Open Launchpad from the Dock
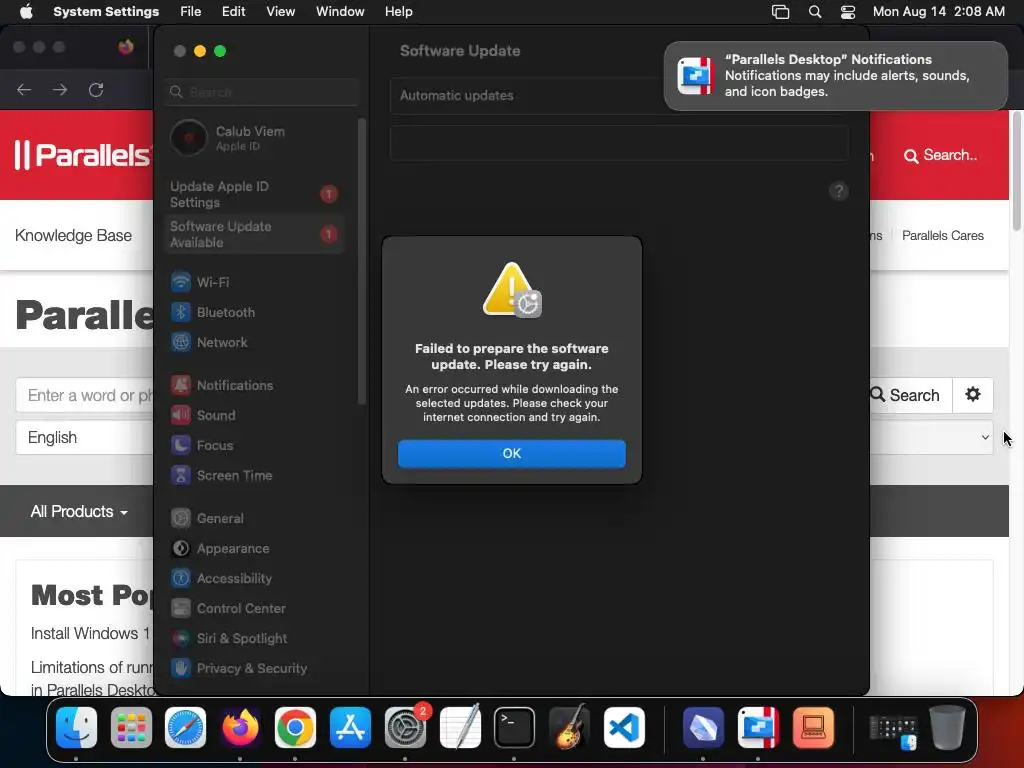This screenshot has width=1024, height=768. (x=131, y=728)
